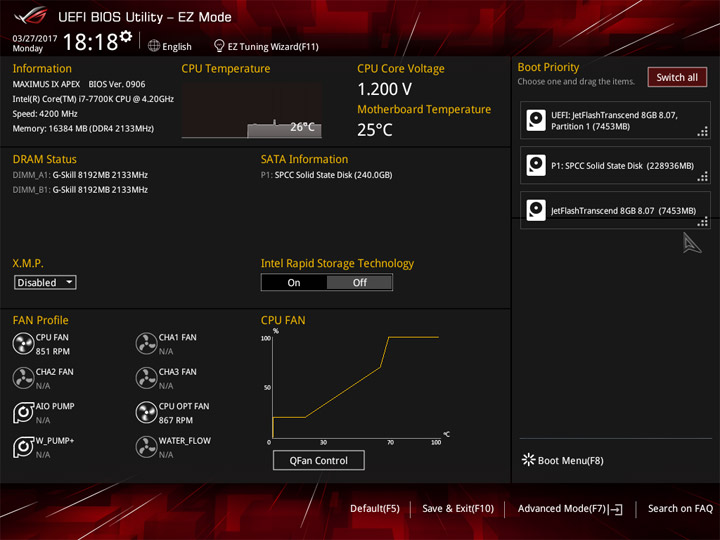This screenshot has height=540, width=720.
Task: Click the 18:18 clock display
Action: point(90,42)
